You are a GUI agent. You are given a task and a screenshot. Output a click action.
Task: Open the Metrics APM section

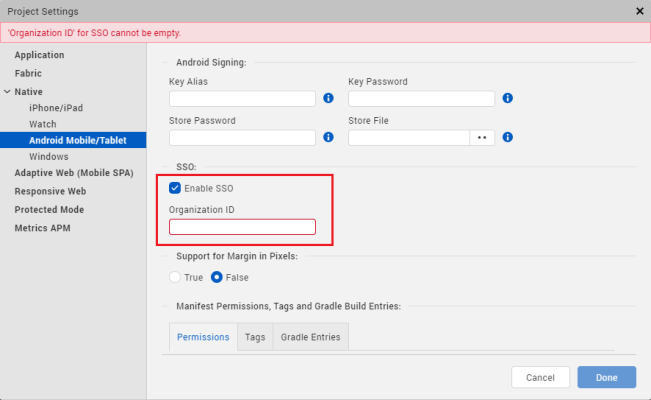tap(42, 228)
